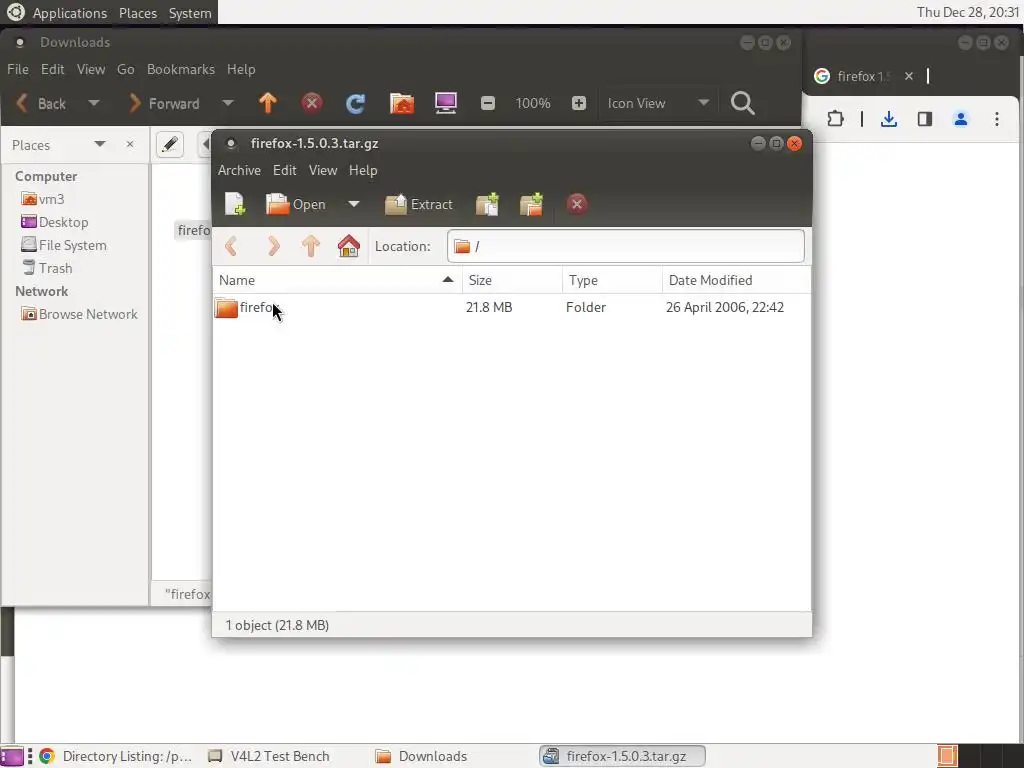Screen dimensions: 1024x768
Task: Click the new archive icon in the archive manager
Action: coord(235,204)
